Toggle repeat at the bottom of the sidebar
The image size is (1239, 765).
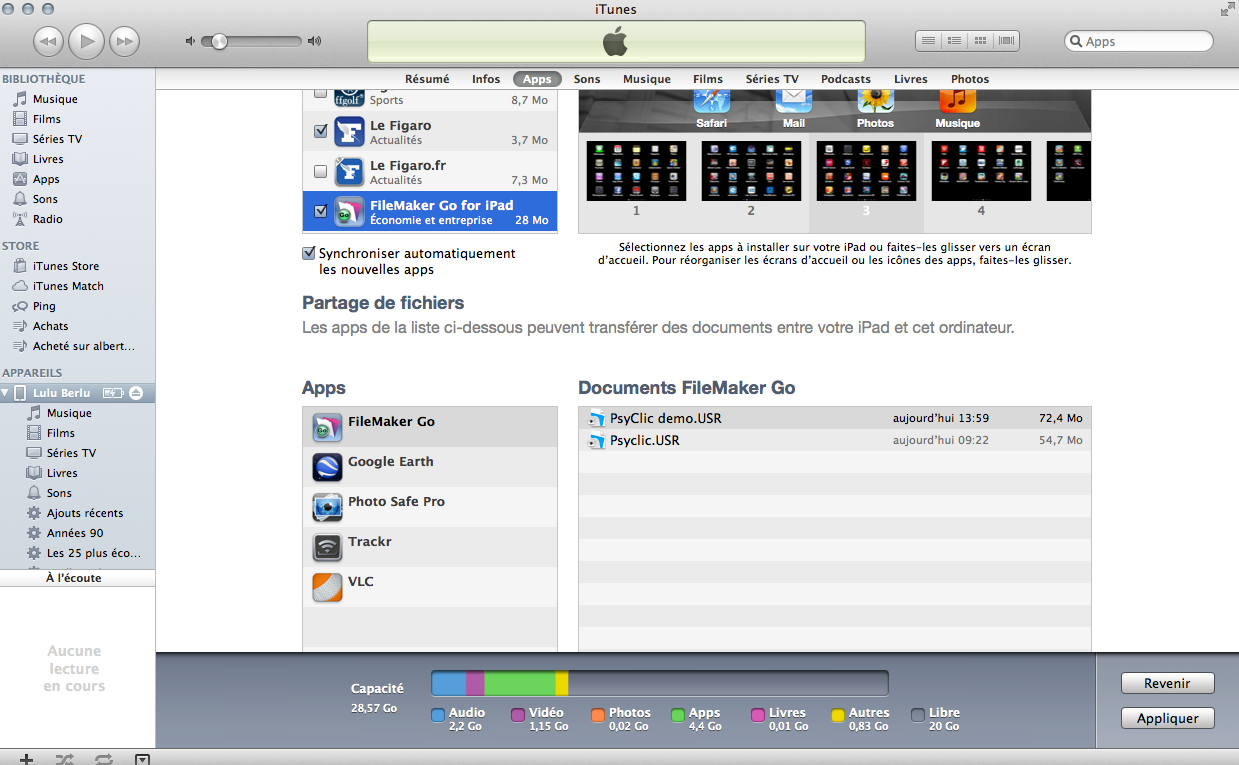[103, 759]
